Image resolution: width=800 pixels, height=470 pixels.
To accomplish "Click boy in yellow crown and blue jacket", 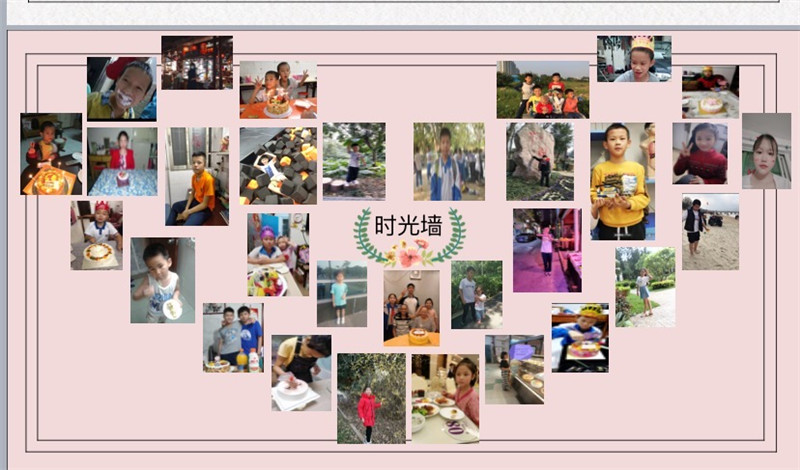I will pyautogui.click(x=580, y=338).
